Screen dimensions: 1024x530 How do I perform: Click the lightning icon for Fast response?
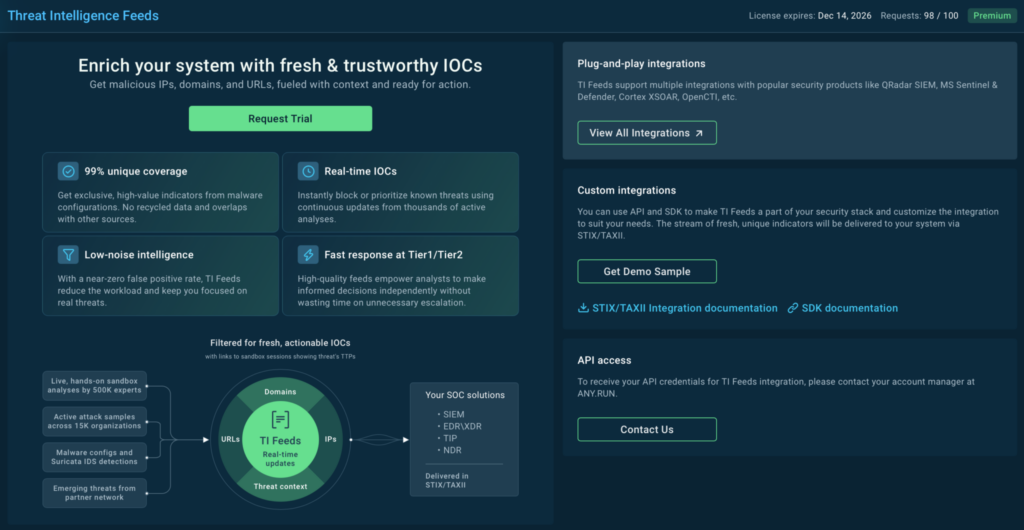308,255
